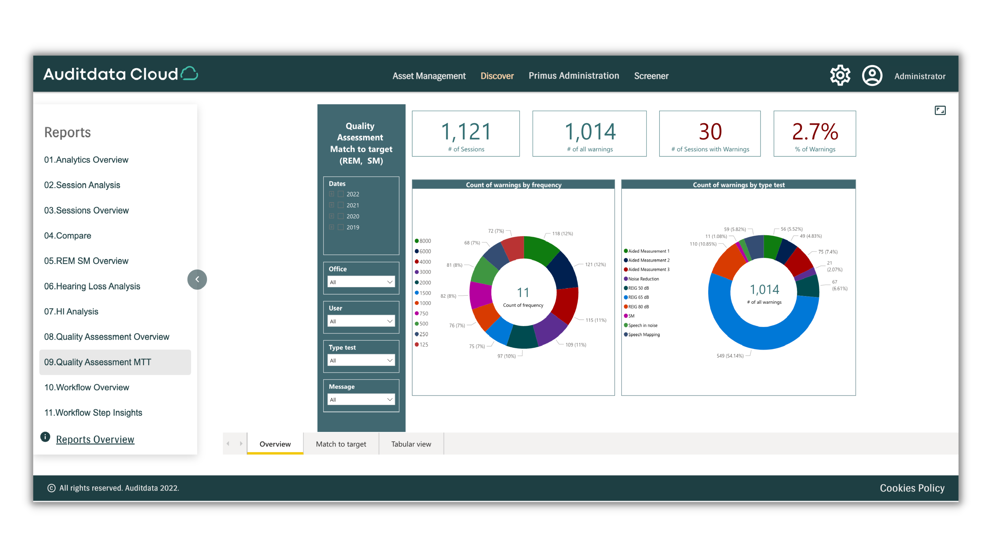
Task: Open the 04.Compare report
Action: pos(68,235)
